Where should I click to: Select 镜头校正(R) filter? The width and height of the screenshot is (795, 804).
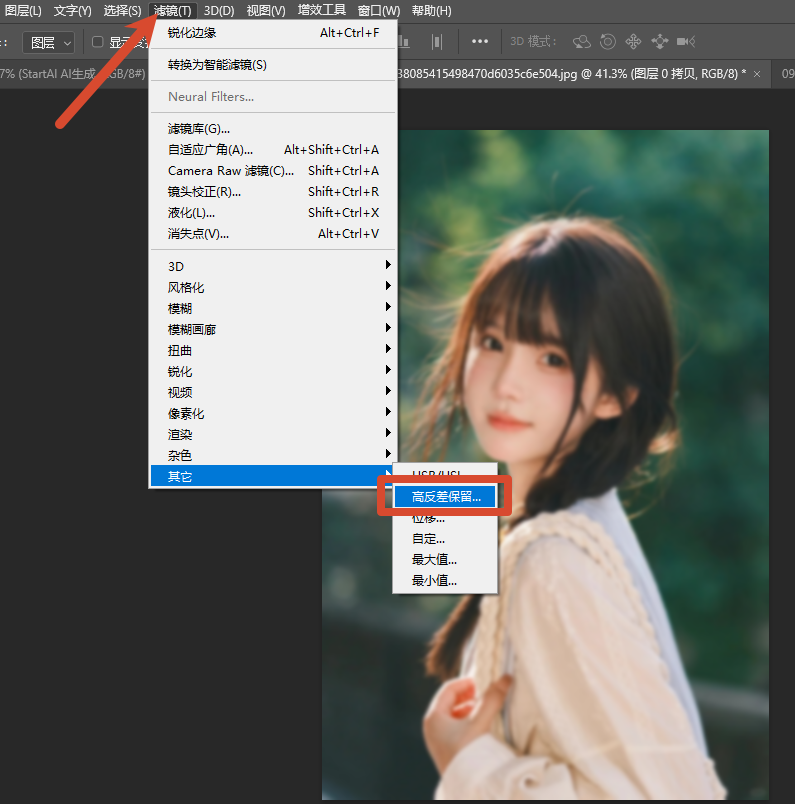click(273, 192)
